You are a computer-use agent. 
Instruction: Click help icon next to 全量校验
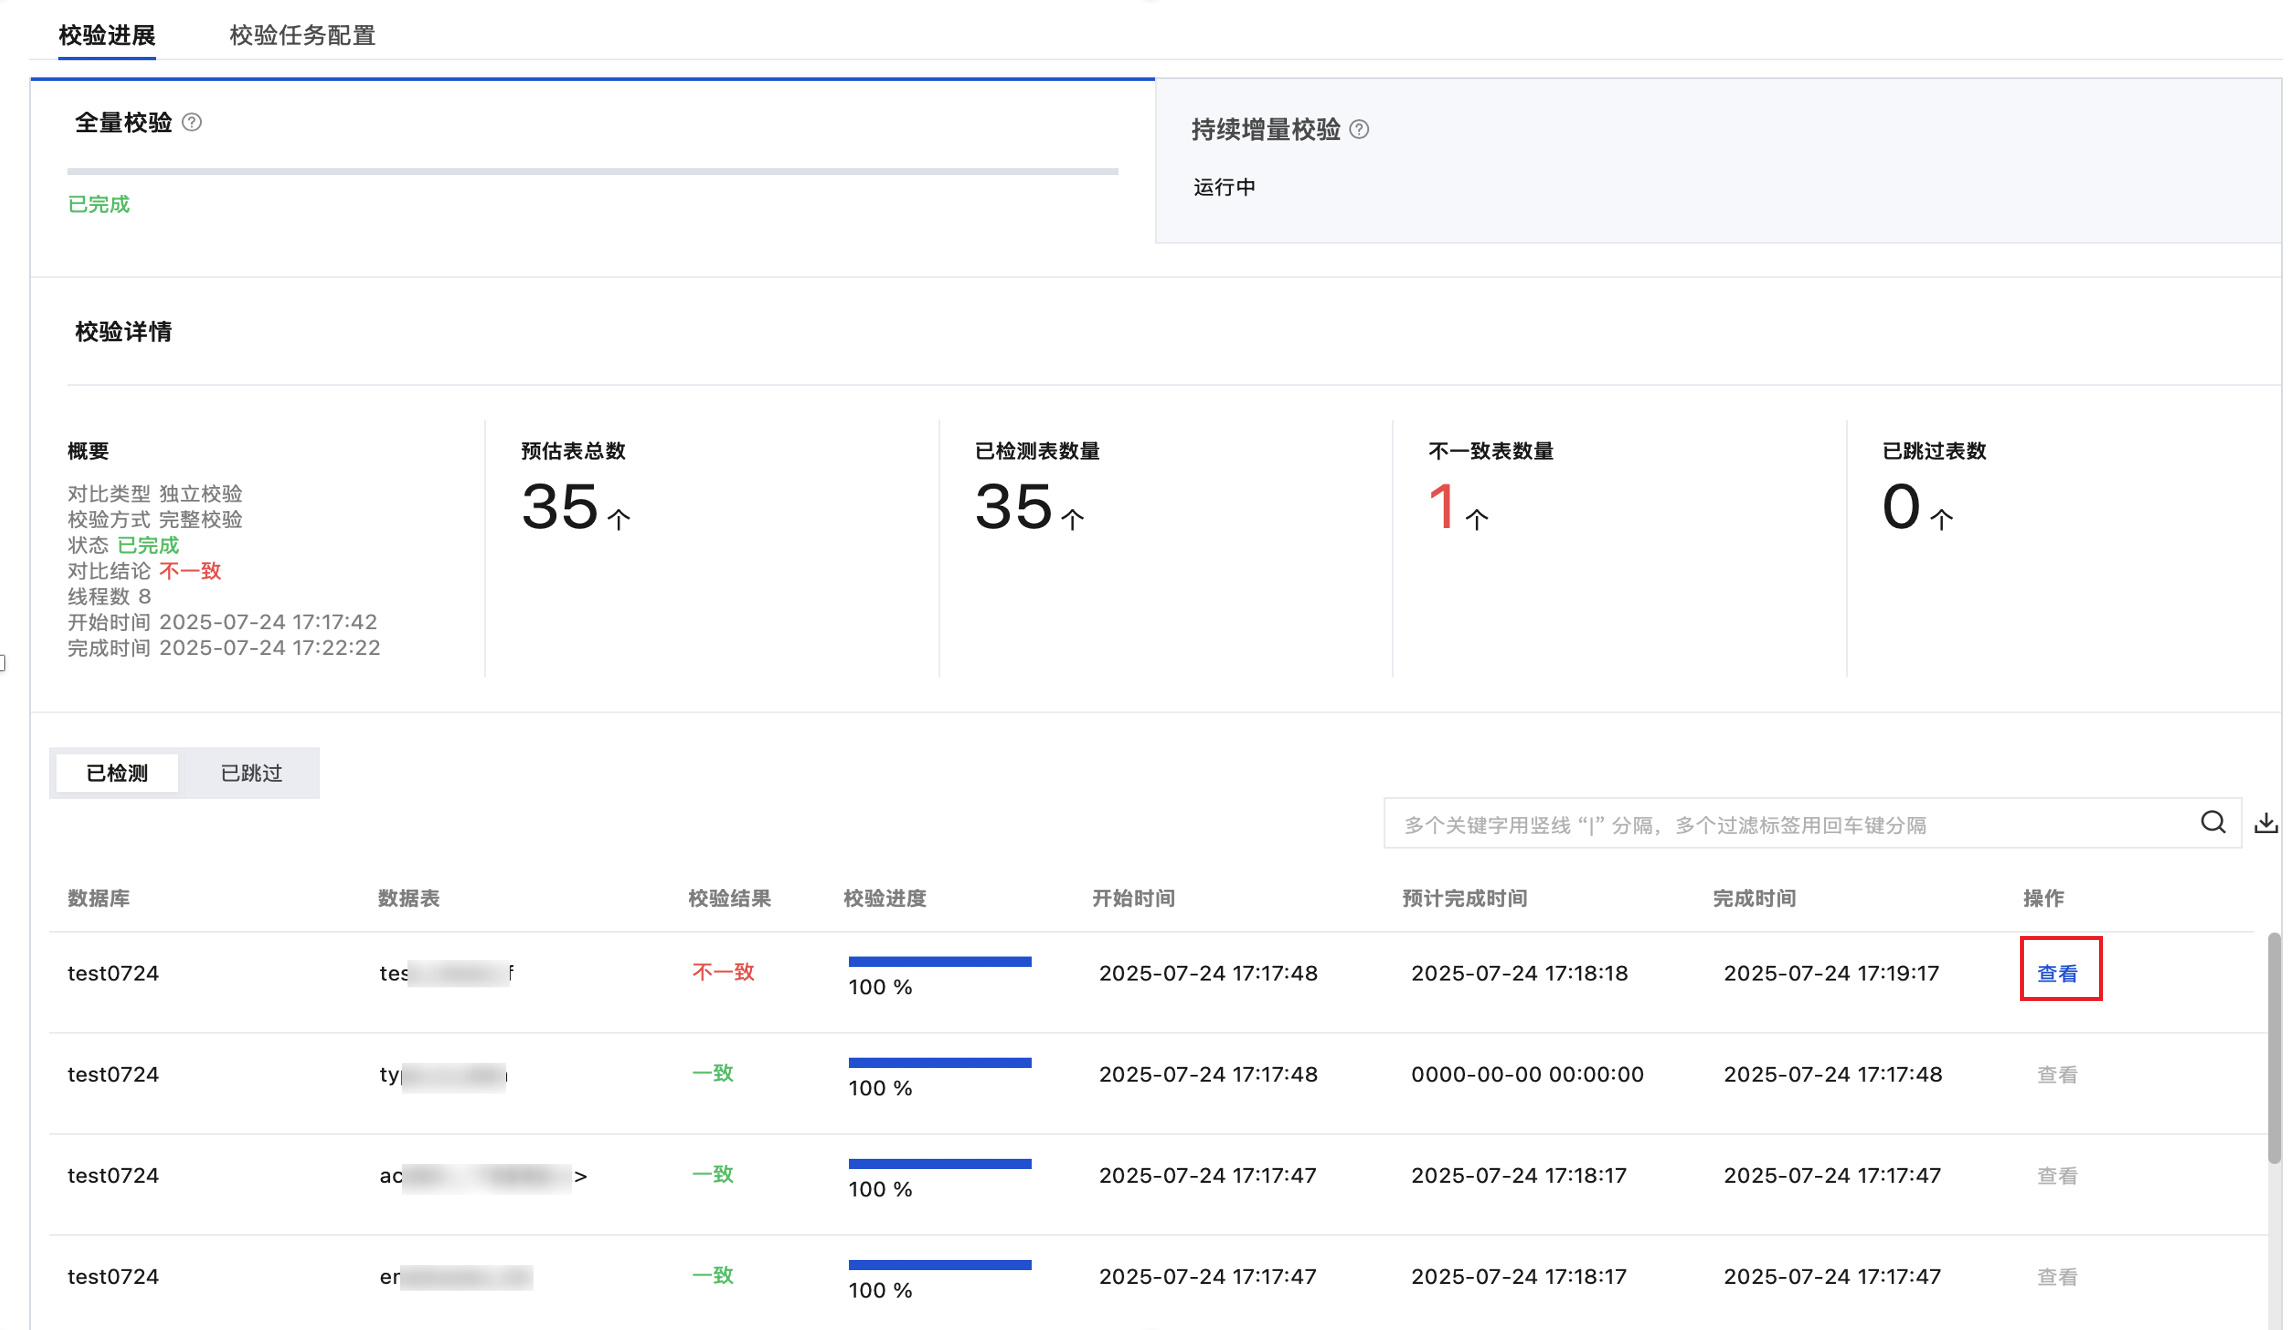pyautogui.click(x=192, y=122)
